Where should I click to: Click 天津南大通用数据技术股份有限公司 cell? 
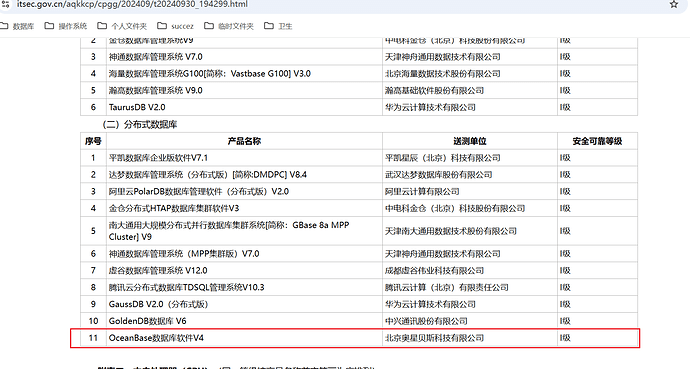click(x=470, y=231)
